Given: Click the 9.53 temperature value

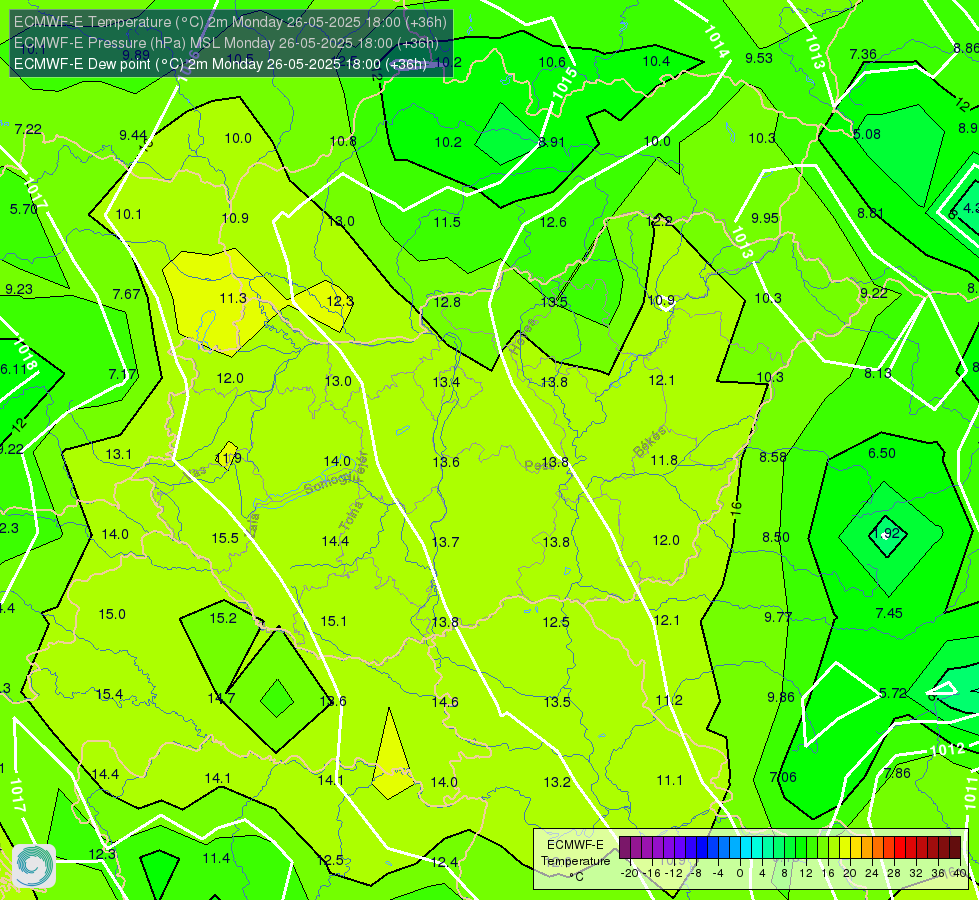Looking at the screenshot, I should pyautogui.click(x=759, y=58).
